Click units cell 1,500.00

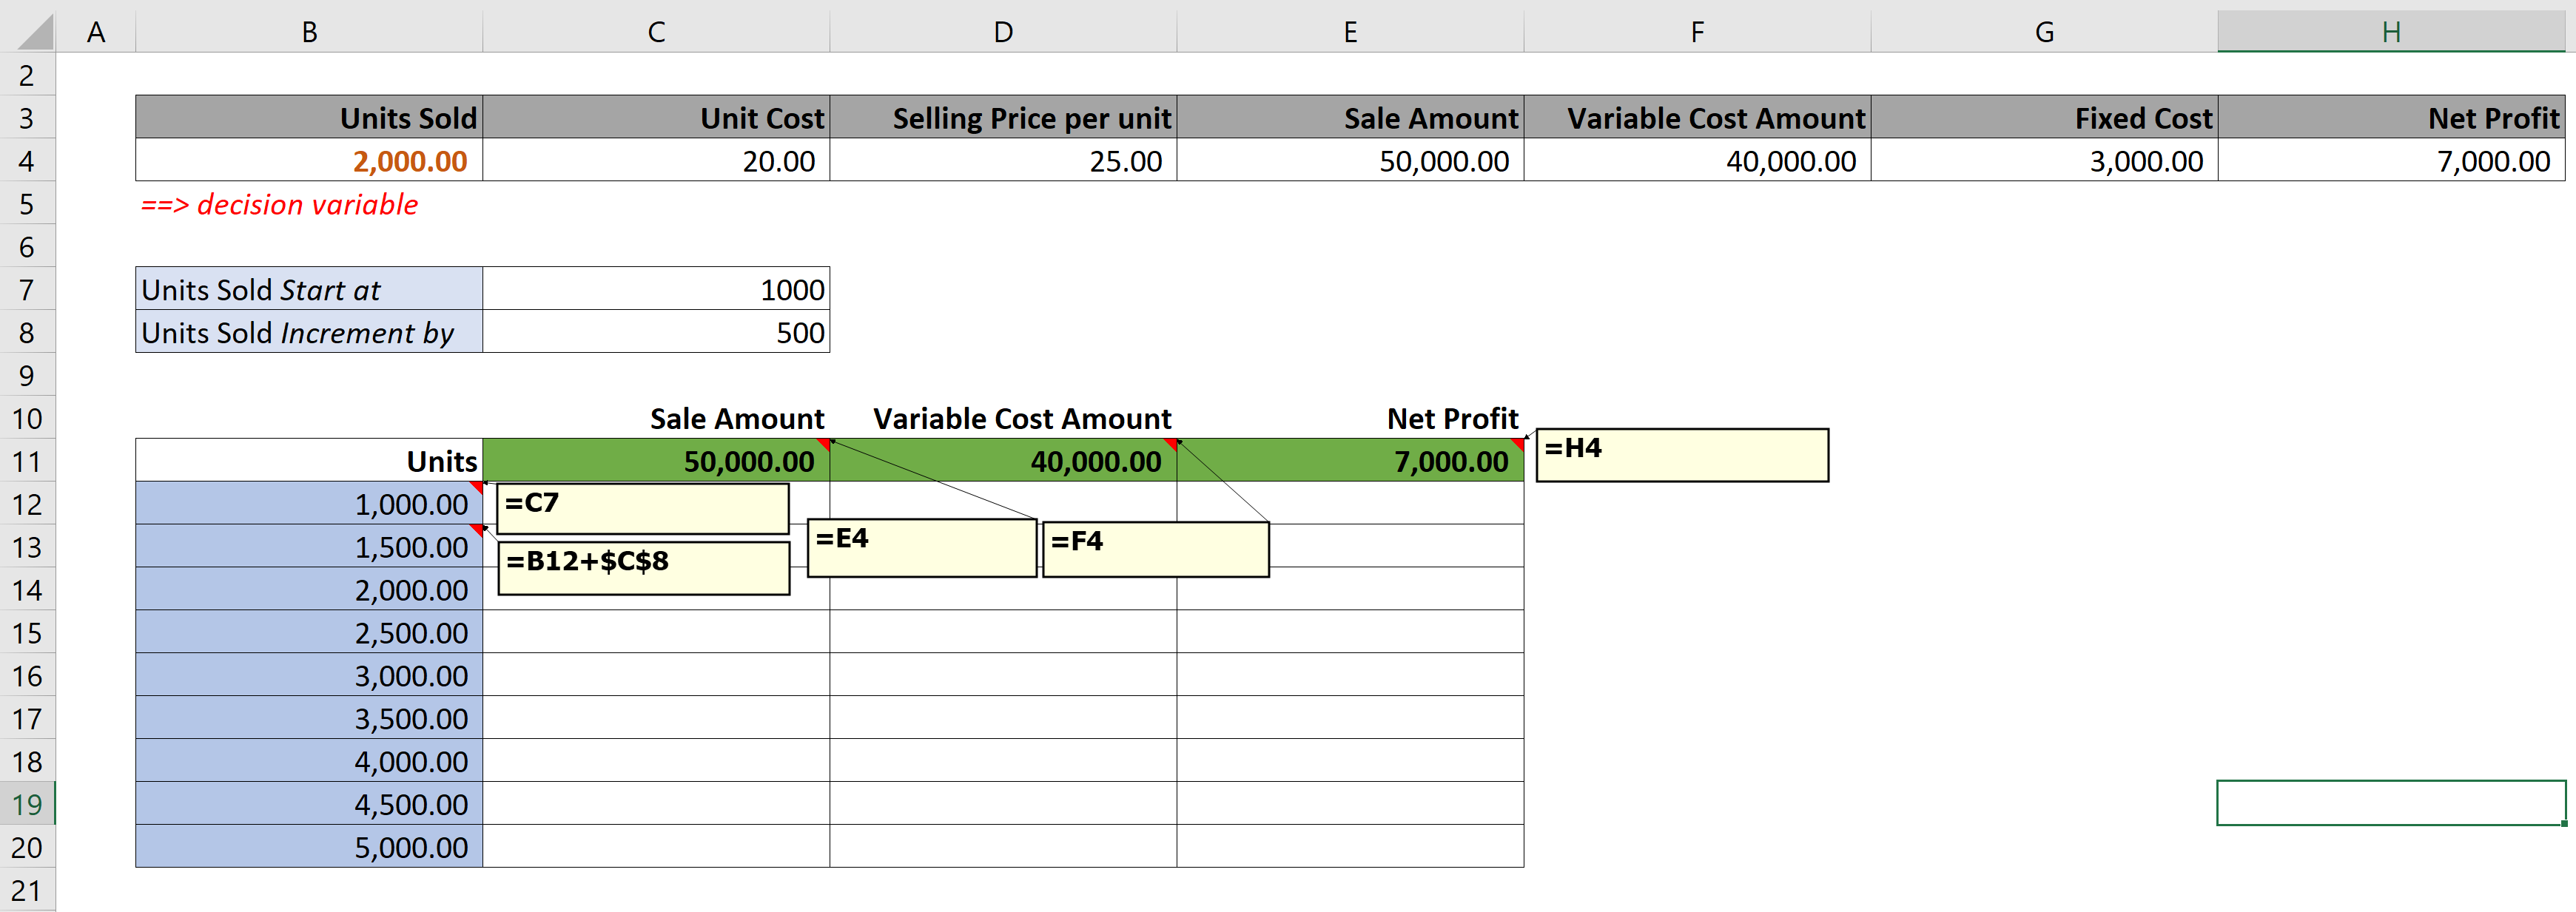(309, 547)
